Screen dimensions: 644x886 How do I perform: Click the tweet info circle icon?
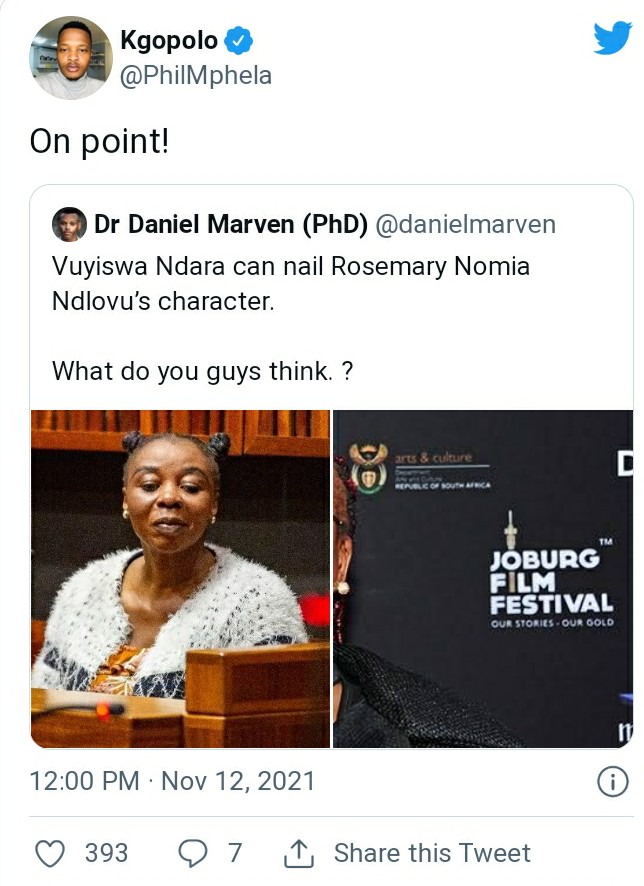612,782
